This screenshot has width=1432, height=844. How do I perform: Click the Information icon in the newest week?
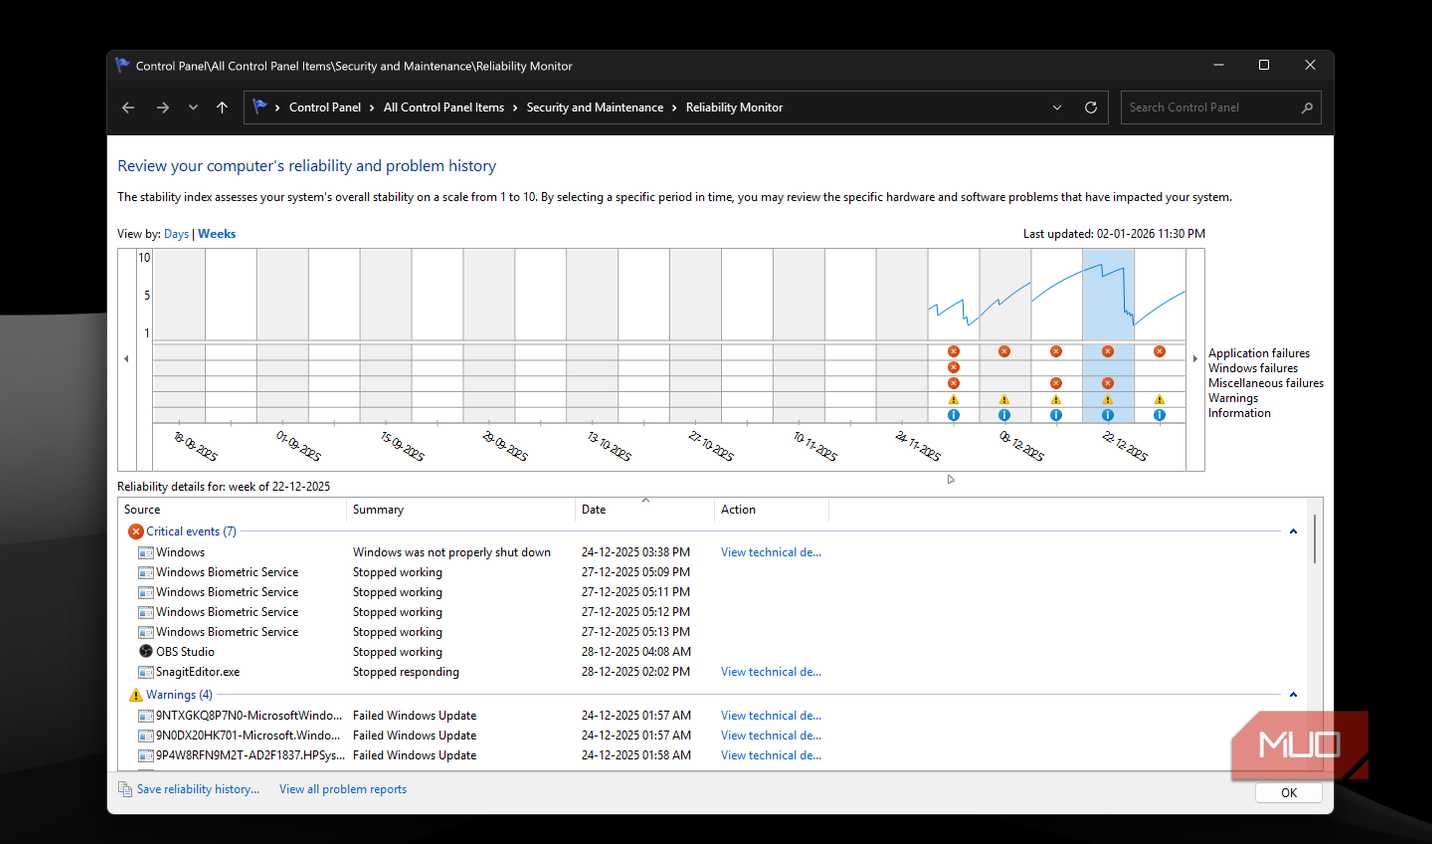1159,415
